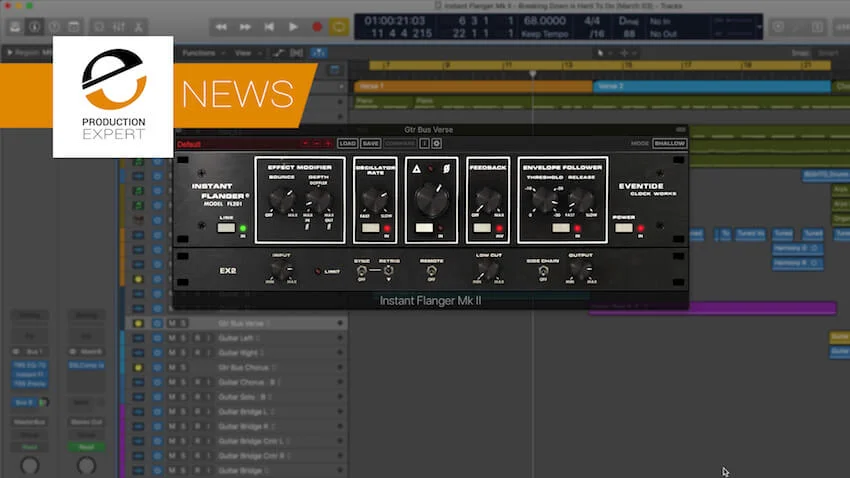Flip the SYNC toggle switch

tap(362, 271)
